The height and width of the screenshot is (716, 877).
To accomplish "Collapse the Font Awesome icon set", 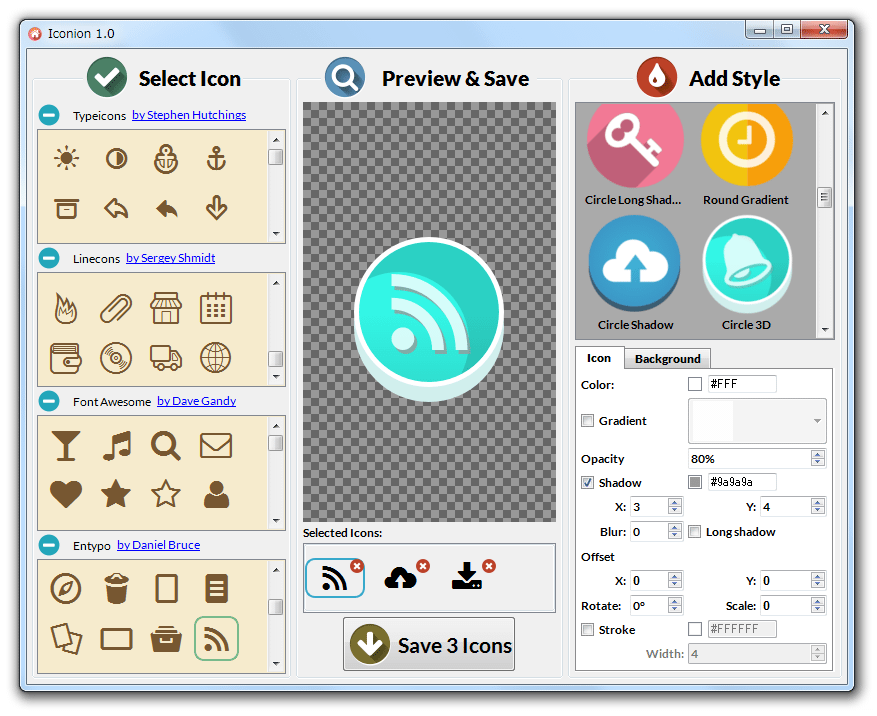I will click(49, 401).
